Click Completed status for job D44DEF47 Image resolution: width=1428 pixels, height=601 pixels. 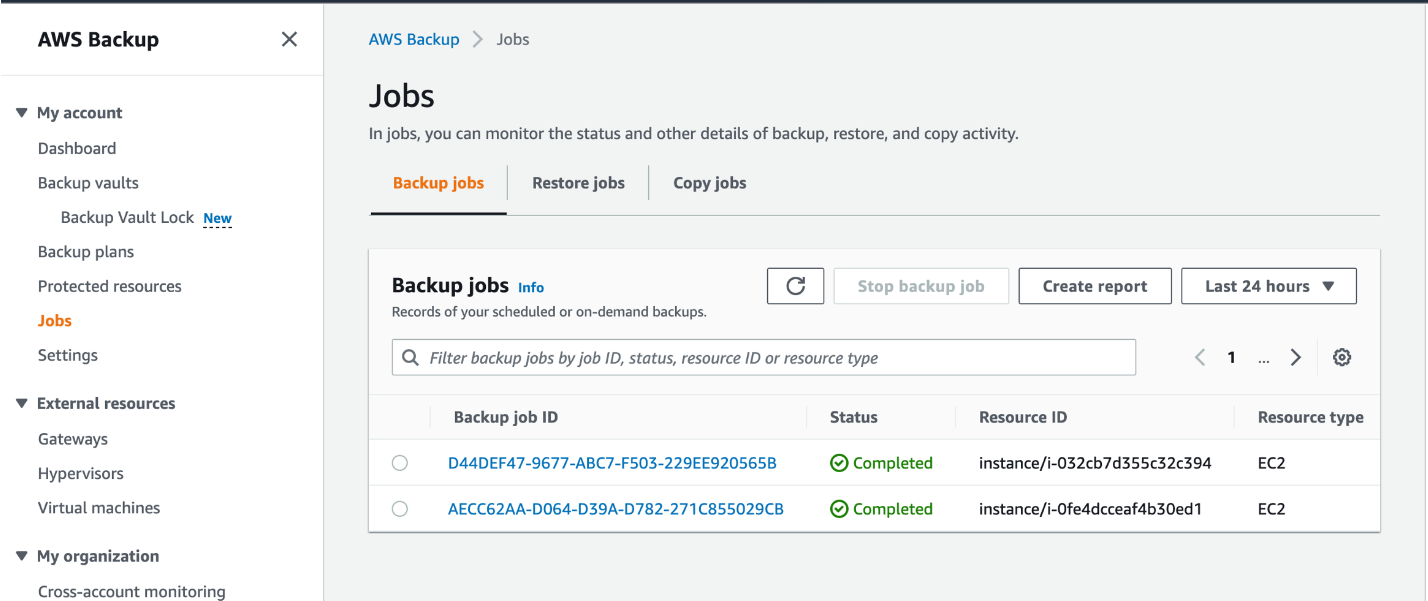pos(893,463)
